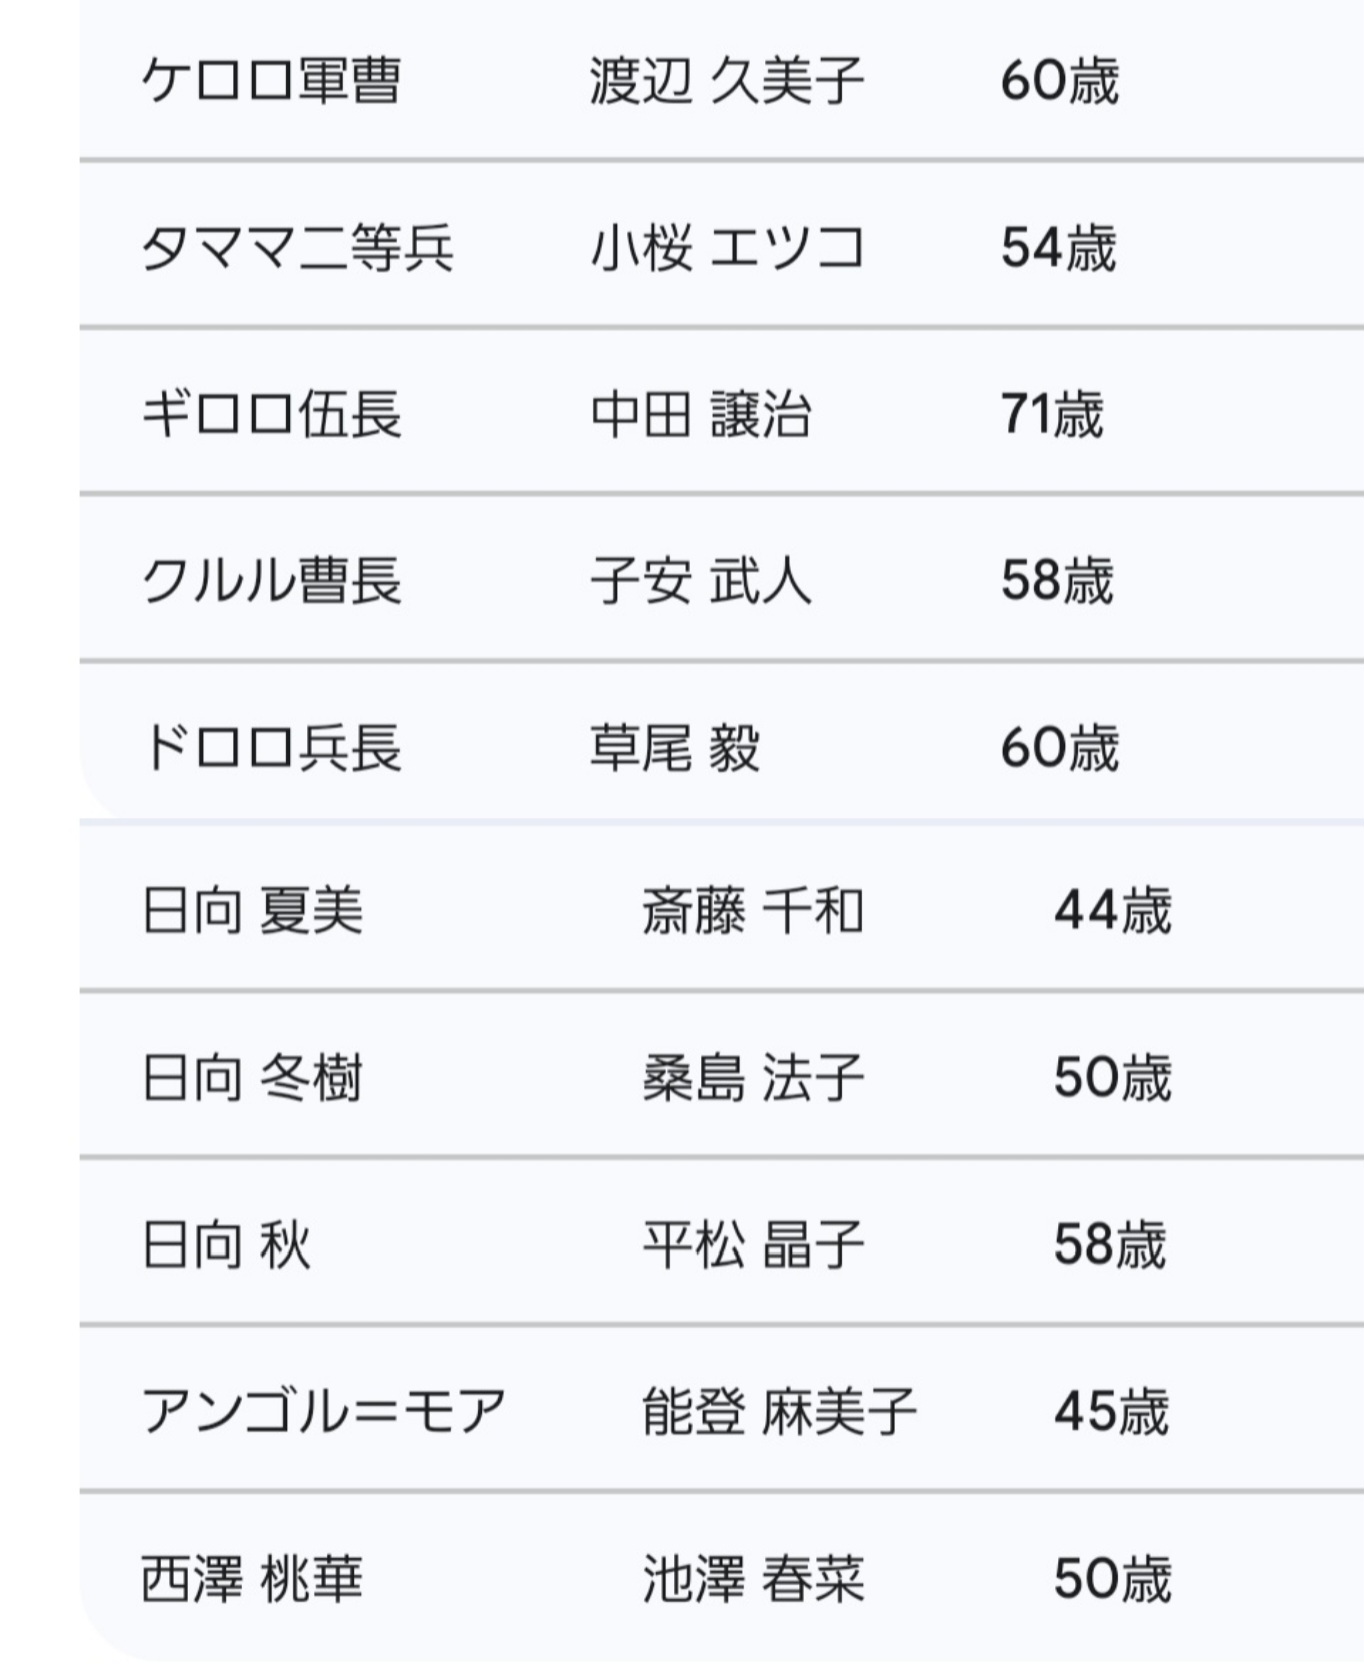The image size is (1364, 1673).
Task: Open 斎藤 千和 voice actor entry
Action: coord(753,911)
